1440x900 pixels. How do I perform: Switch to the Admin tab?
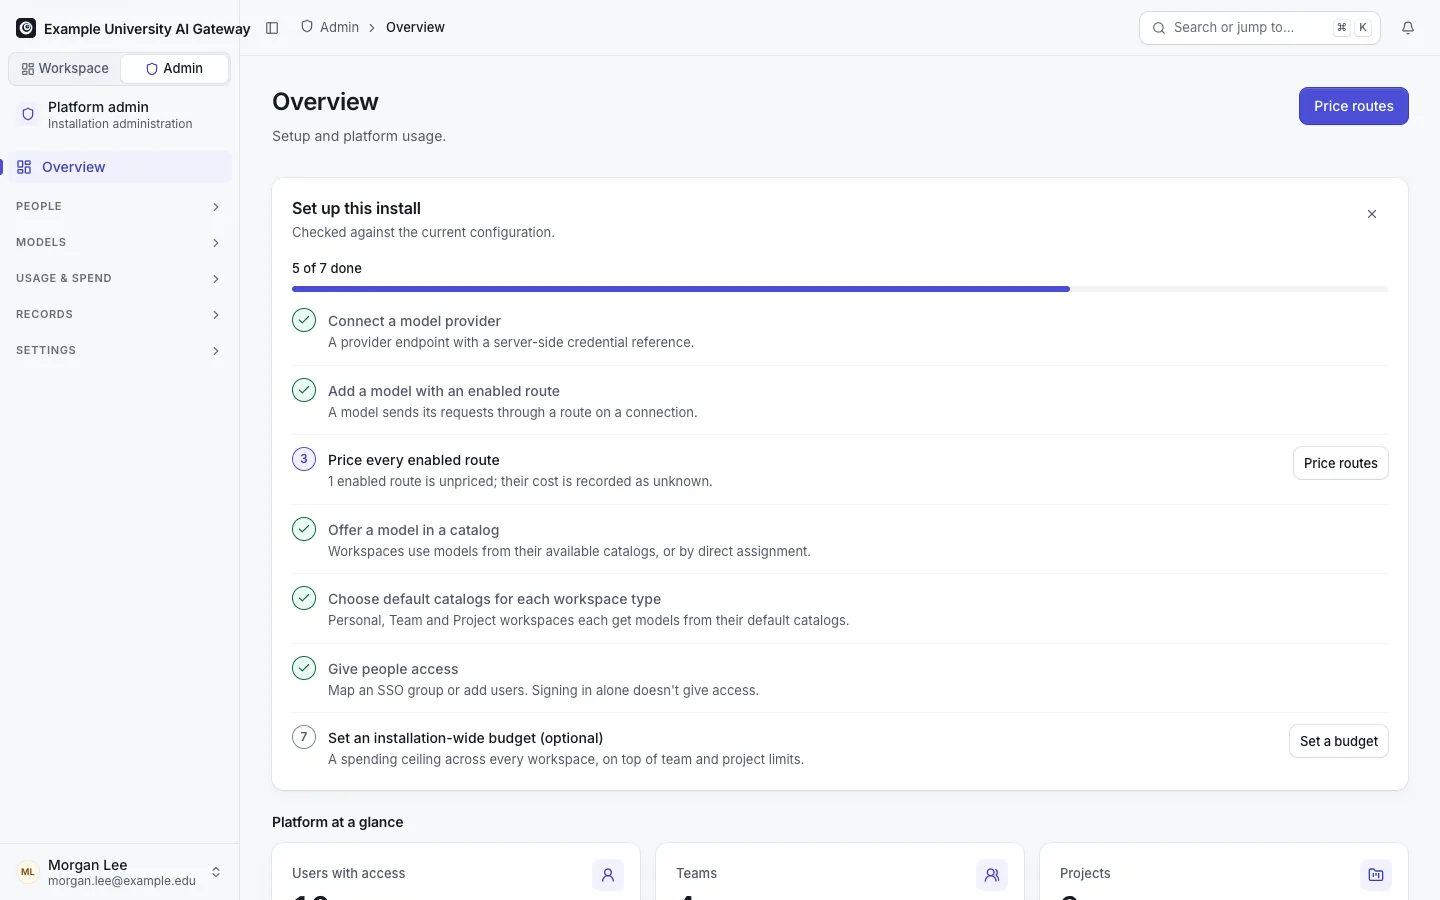click(x=174, y=69)
